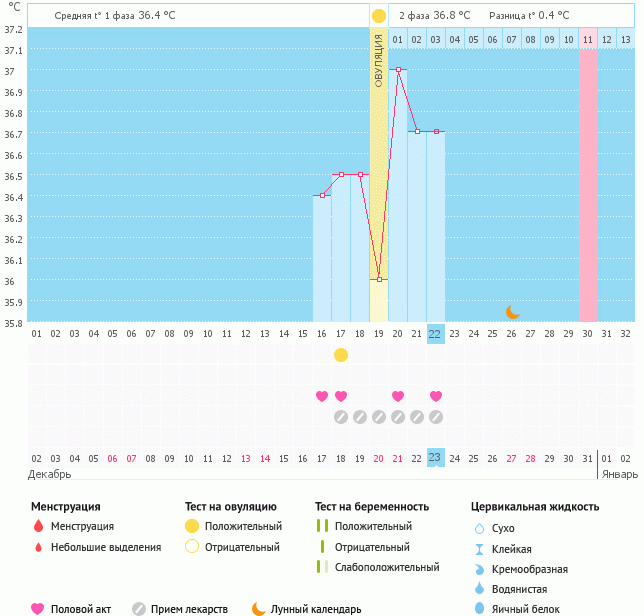Click the yellow ovulation circle atop the chart
The height and width of the screenshot is (616, 644).
[378, 16]
